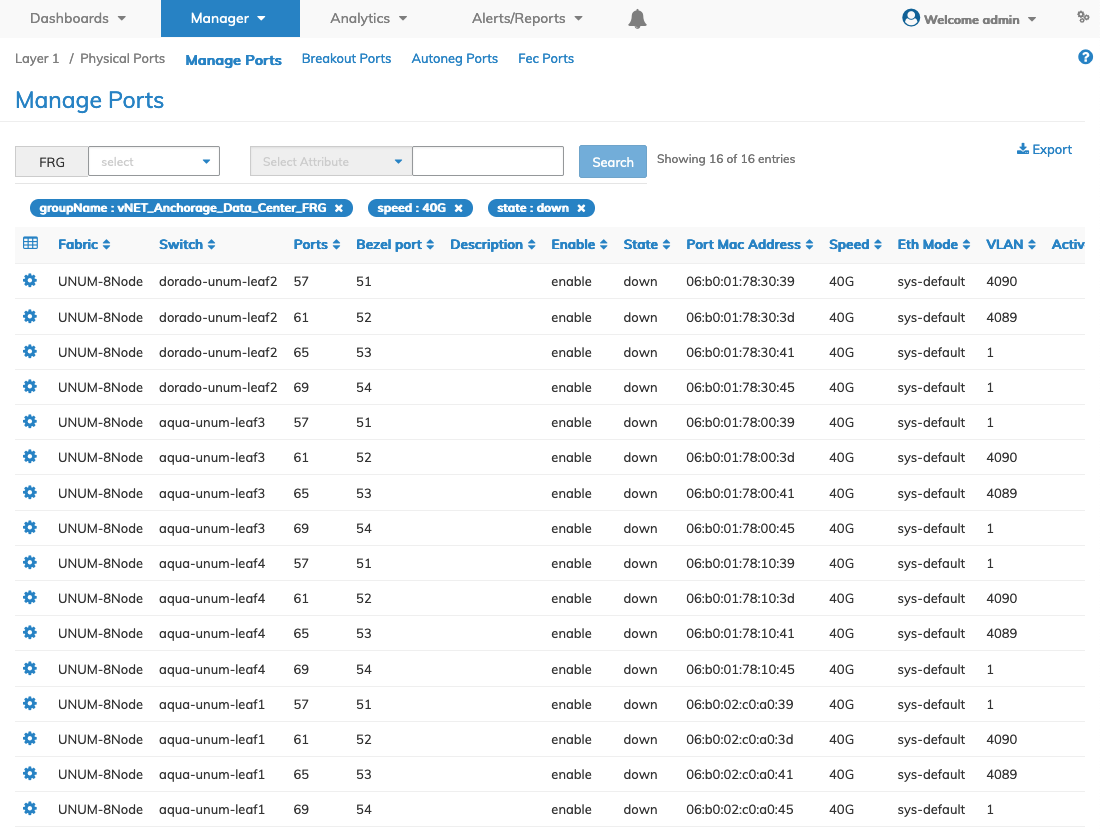Open gear menu for dorado-unum-leaf2 port 69
This screenshot has width=1100, height=832.
(29, 387)
